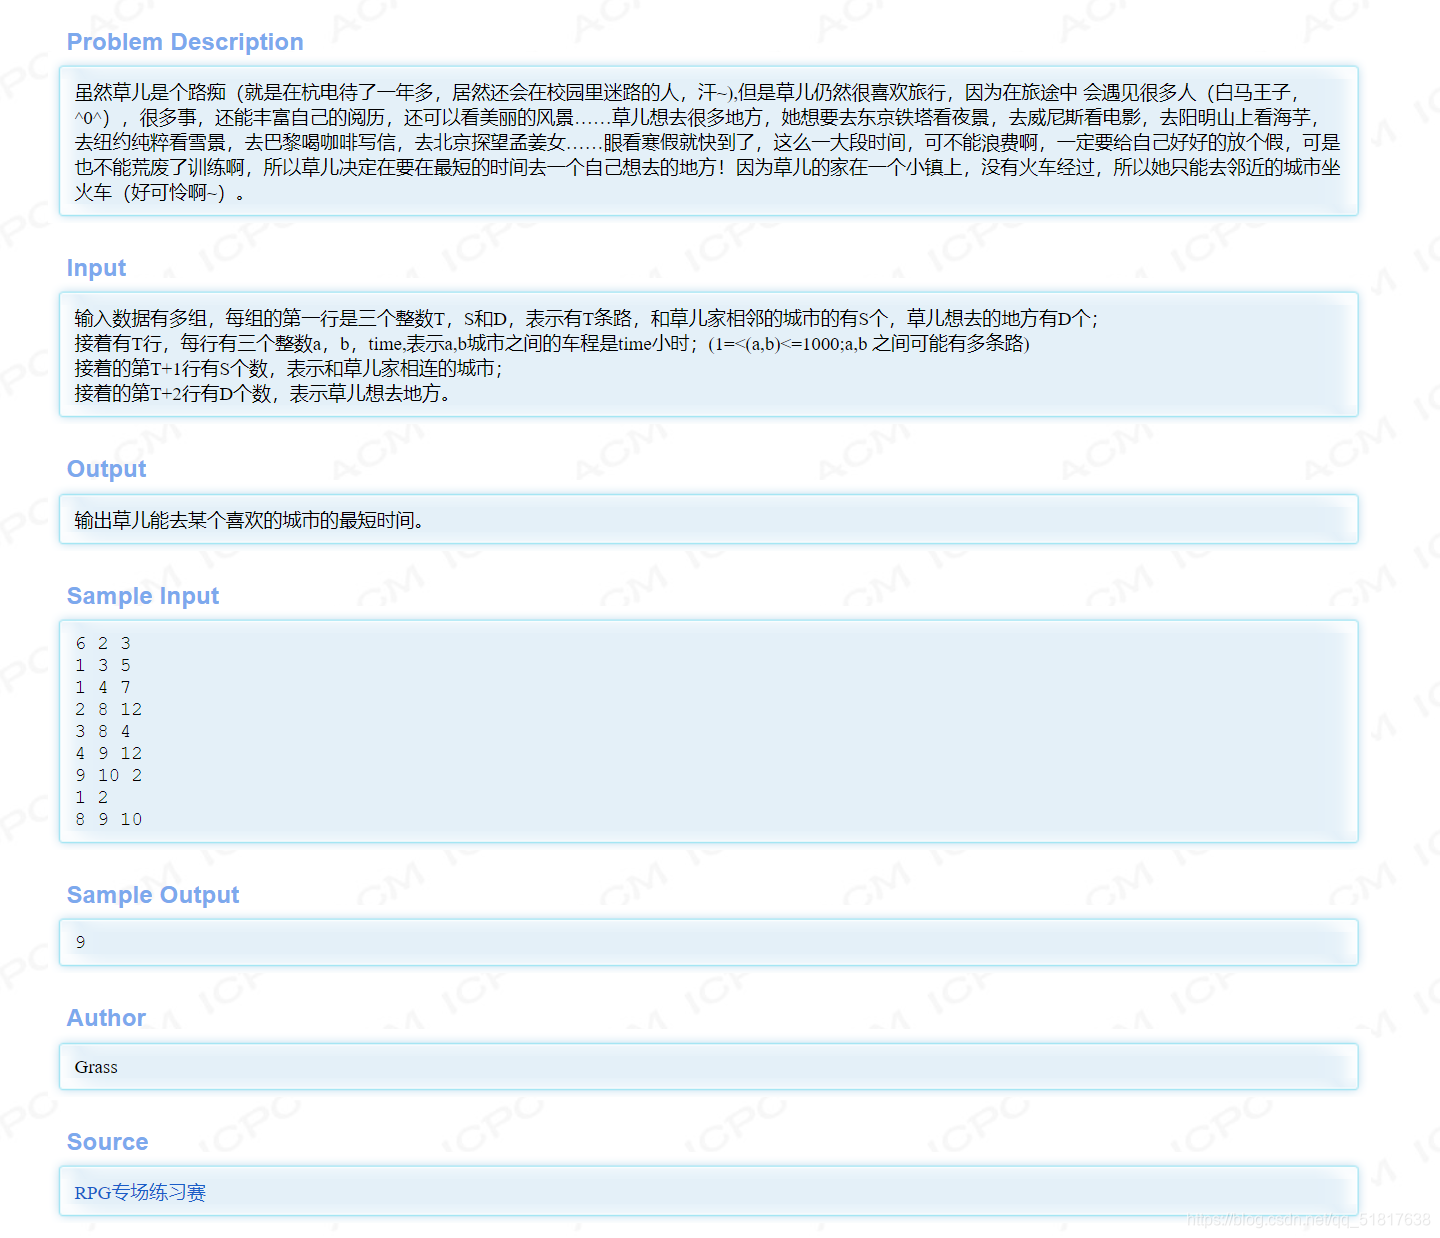Select the Input section heading
Screen dimensions: 1440x1238
pos(96,268)
